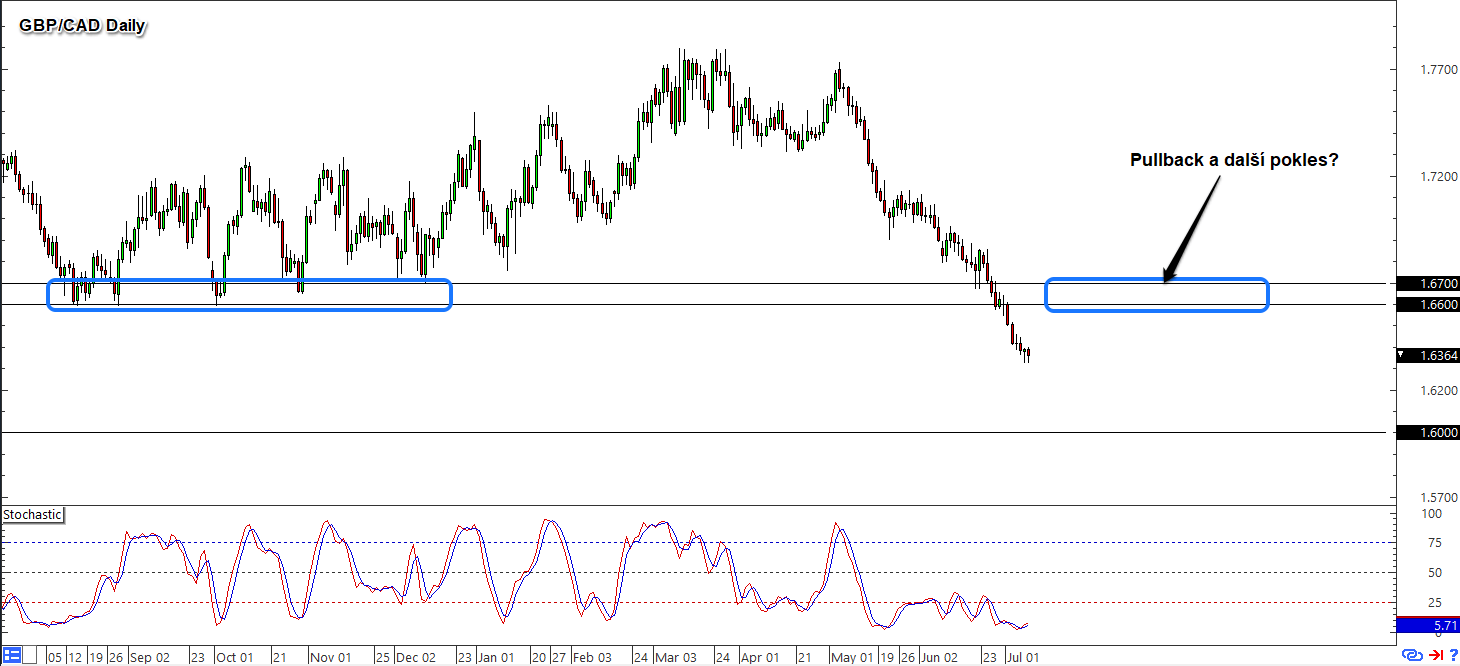Image resolution: width=1460 pixels, height=666 pixels.
Task: Click the GBP/CAD Daily chart title
Action: click(82, 26)
